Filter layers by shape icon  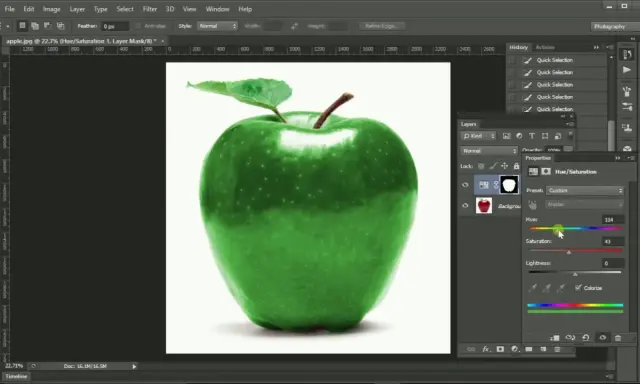pos(544,136)
